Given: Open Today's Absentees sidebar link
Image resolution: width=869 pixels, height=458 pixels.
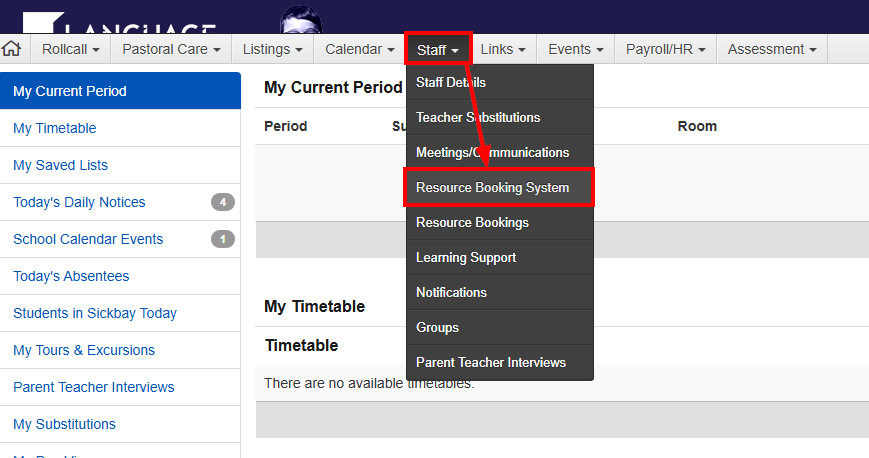Looking at the screenshot, I should (x=71, y=276).
